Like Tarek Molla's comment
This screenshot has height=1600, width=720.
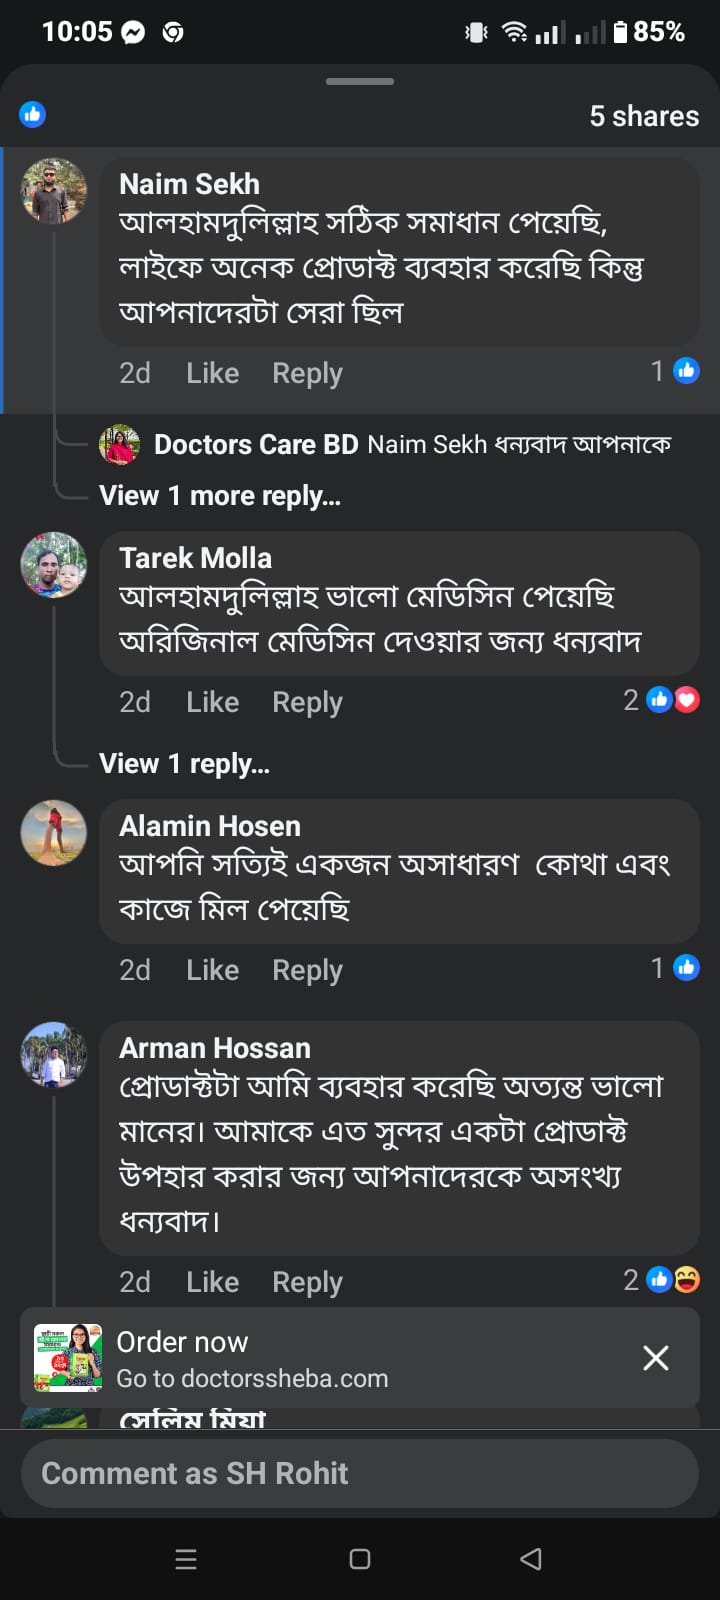tap(212, 702)
